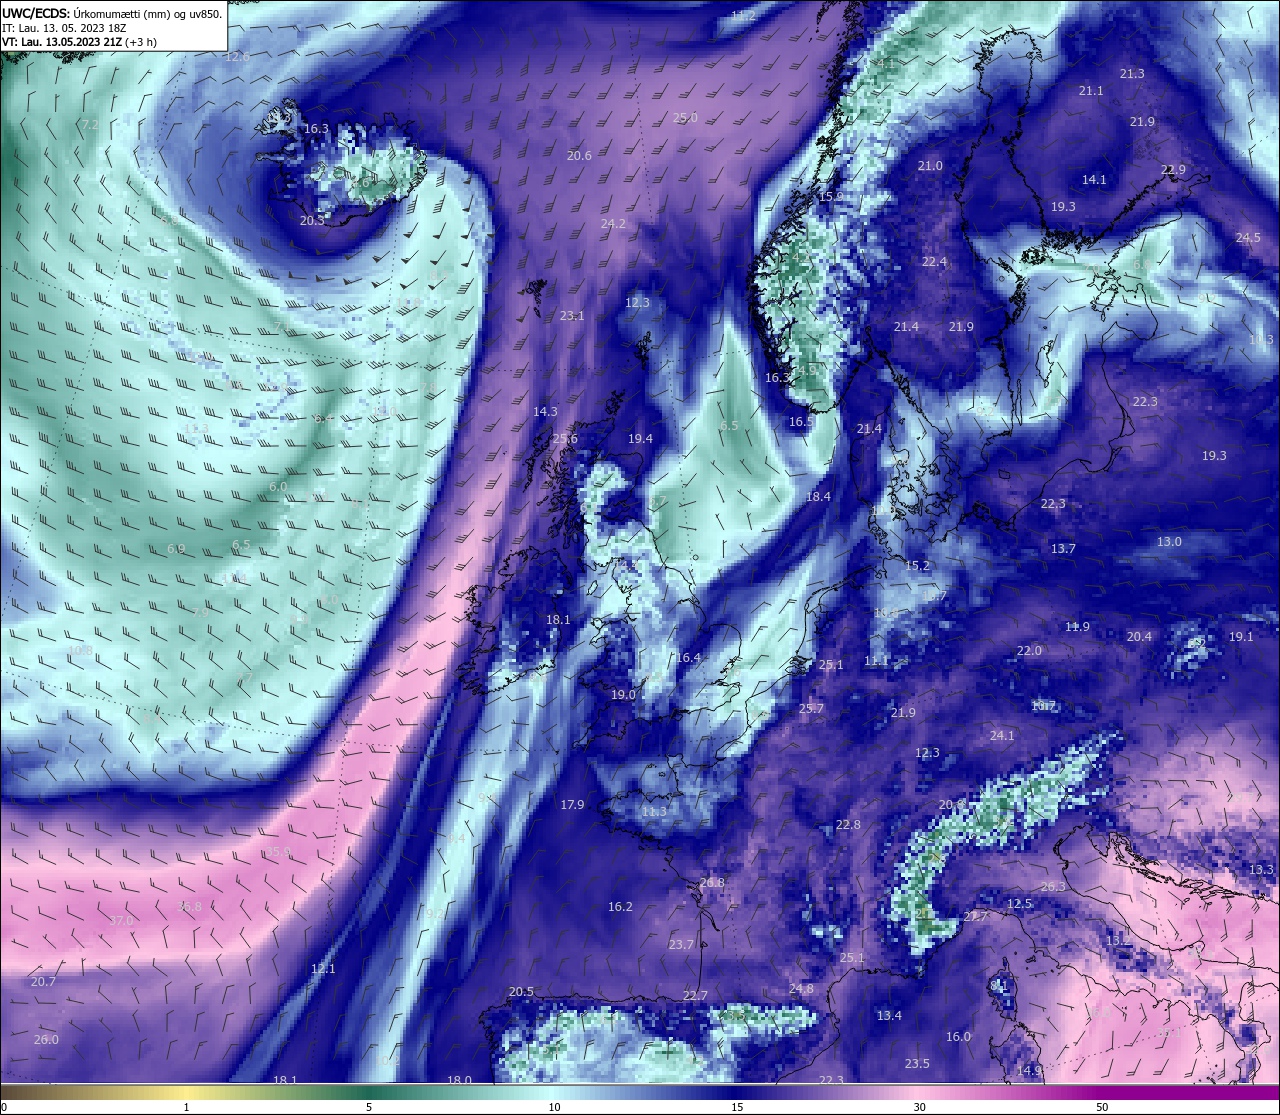Click the map value 21.1
This screenshot has width=1280, height=1115.
coord(1091,91)
